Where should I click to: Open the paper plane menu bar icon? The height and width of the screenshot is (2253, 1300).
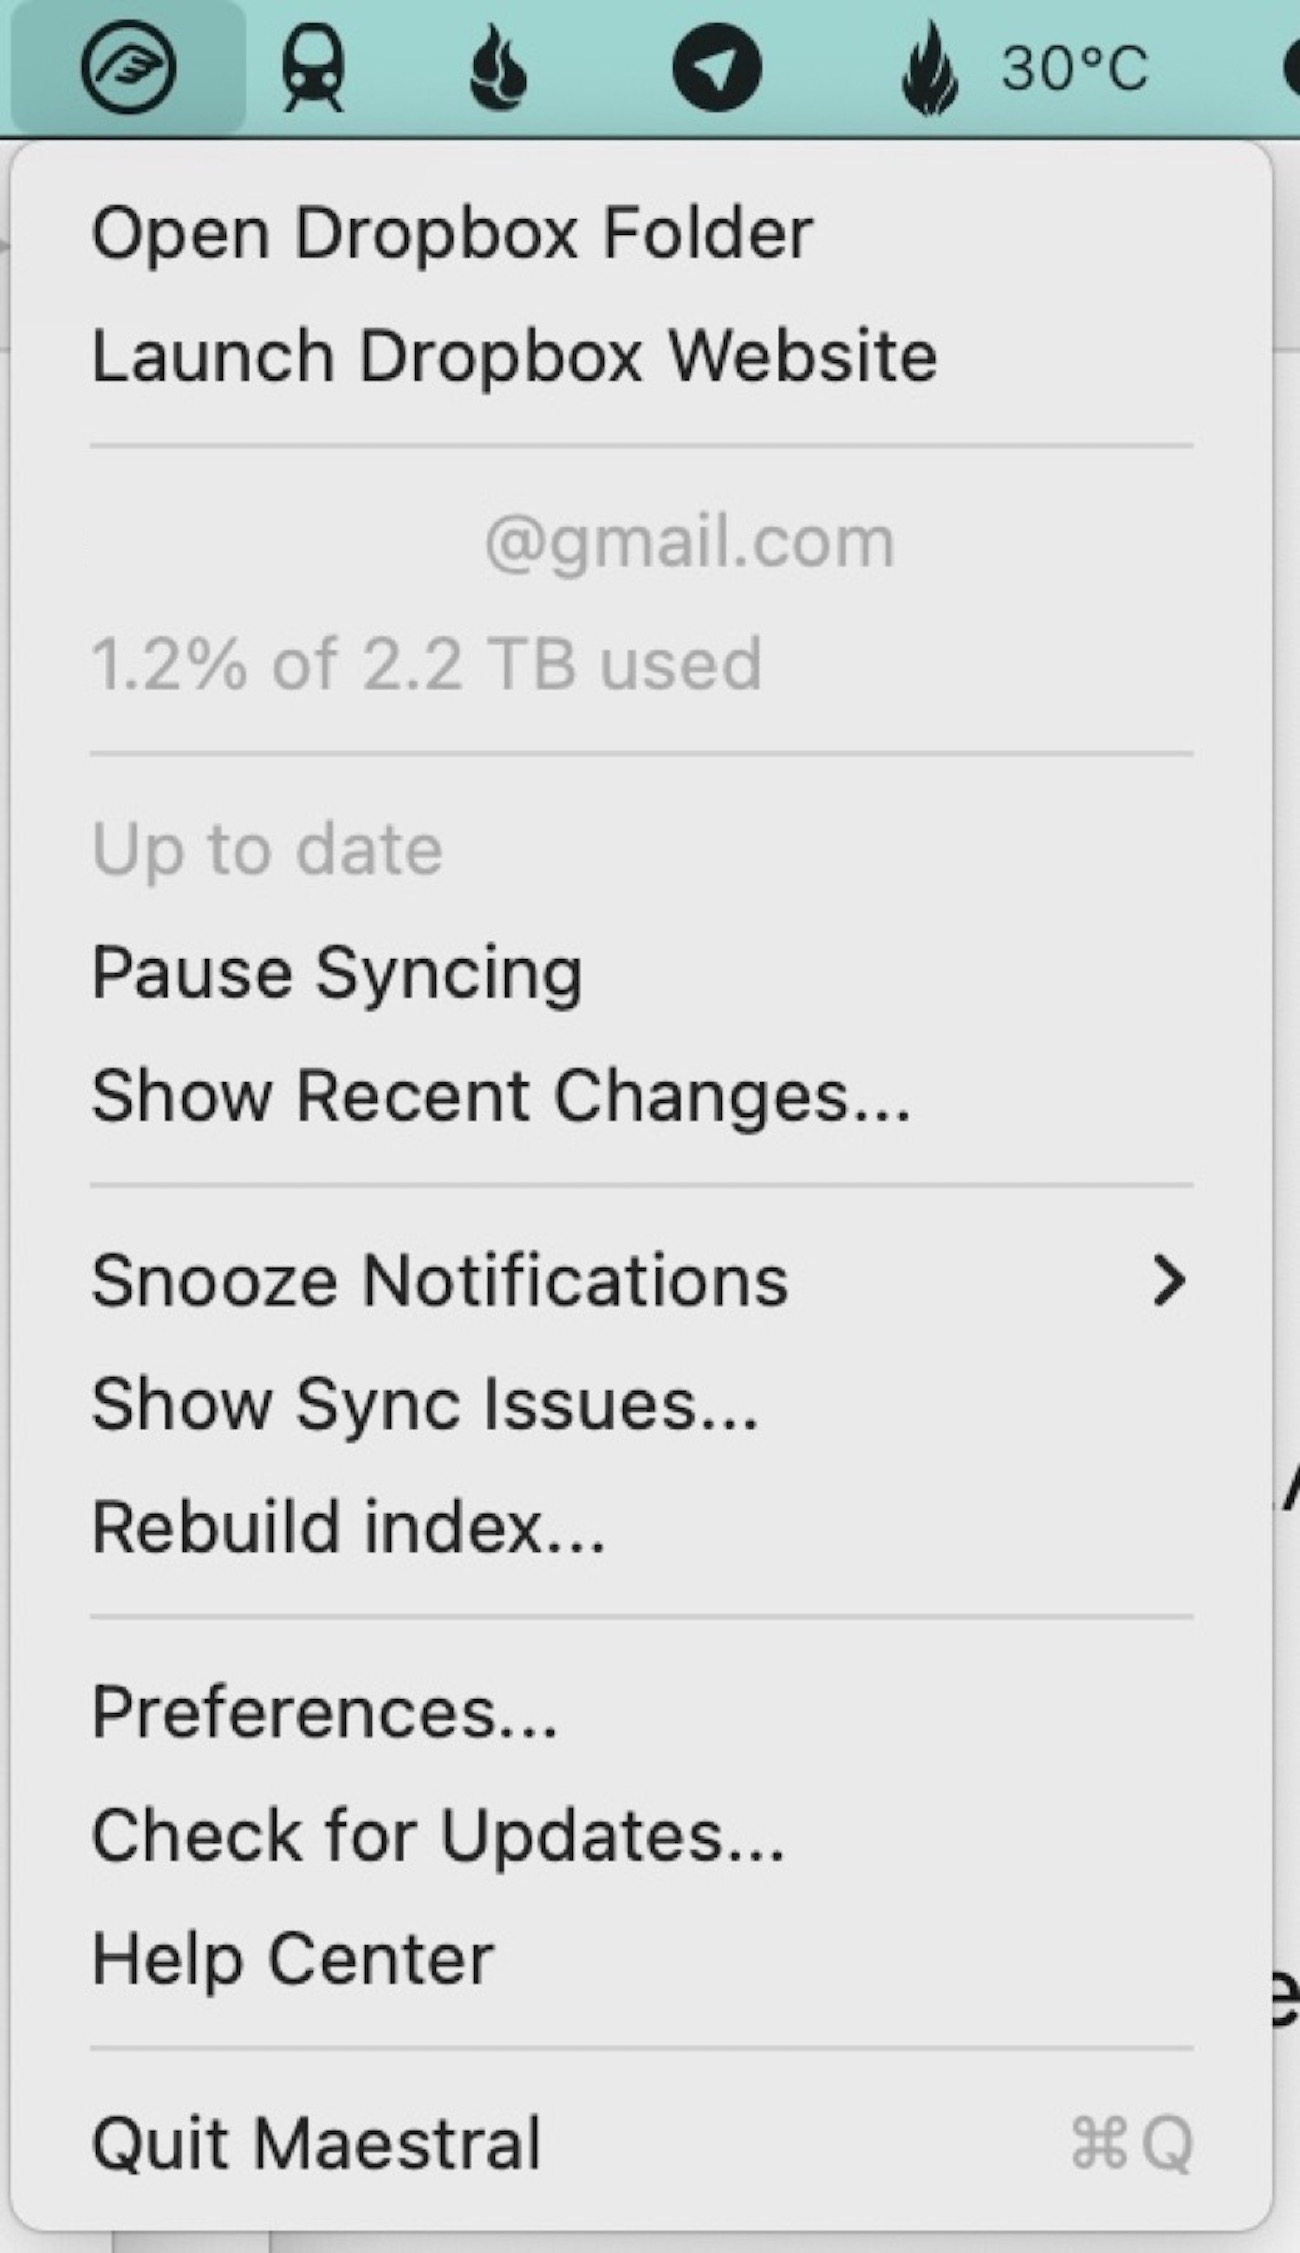click(x=716, y=68)
